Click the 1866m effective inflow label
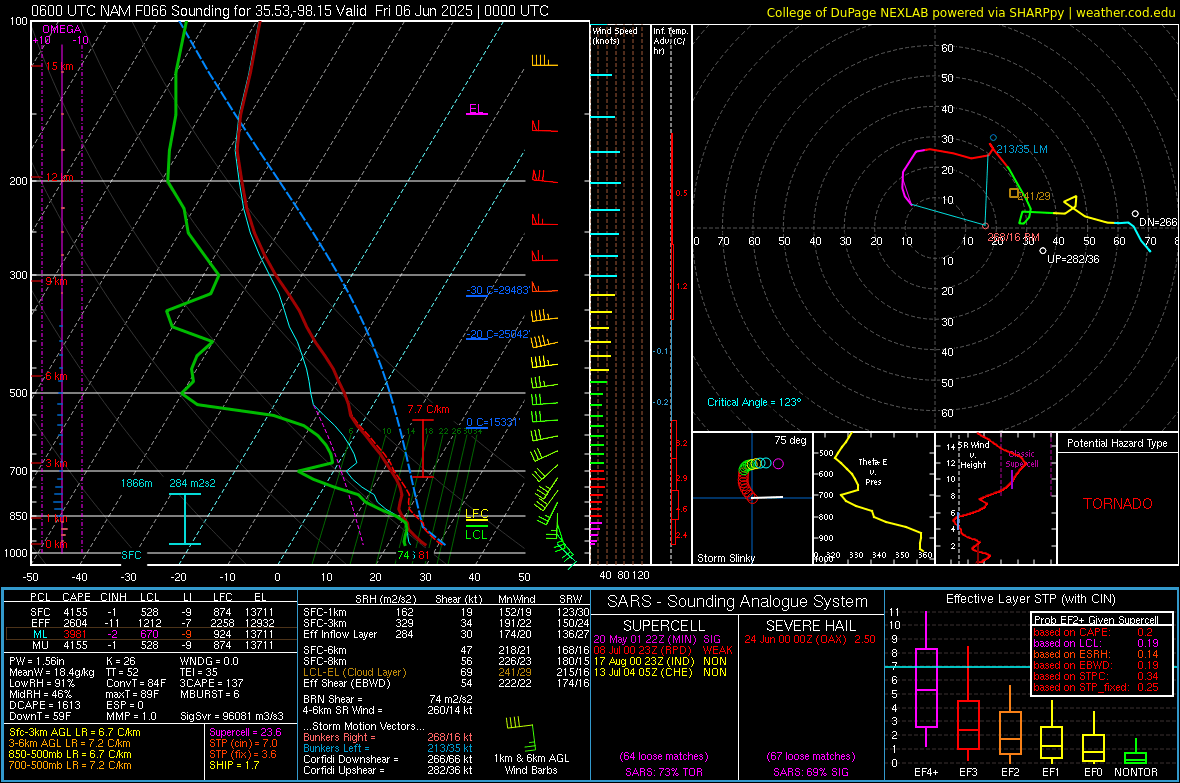 coord(136,483)
